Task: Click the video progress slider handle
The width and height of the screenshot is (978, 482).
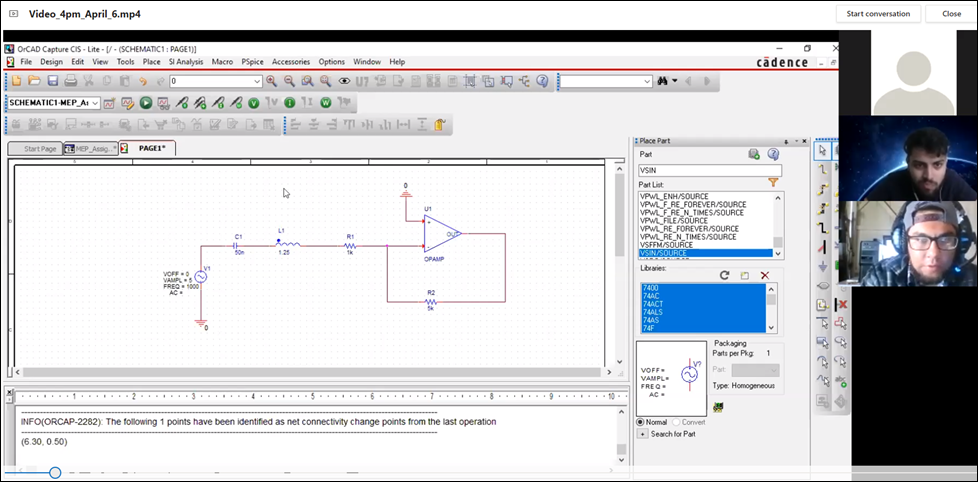Action: (x=55, y=473)
